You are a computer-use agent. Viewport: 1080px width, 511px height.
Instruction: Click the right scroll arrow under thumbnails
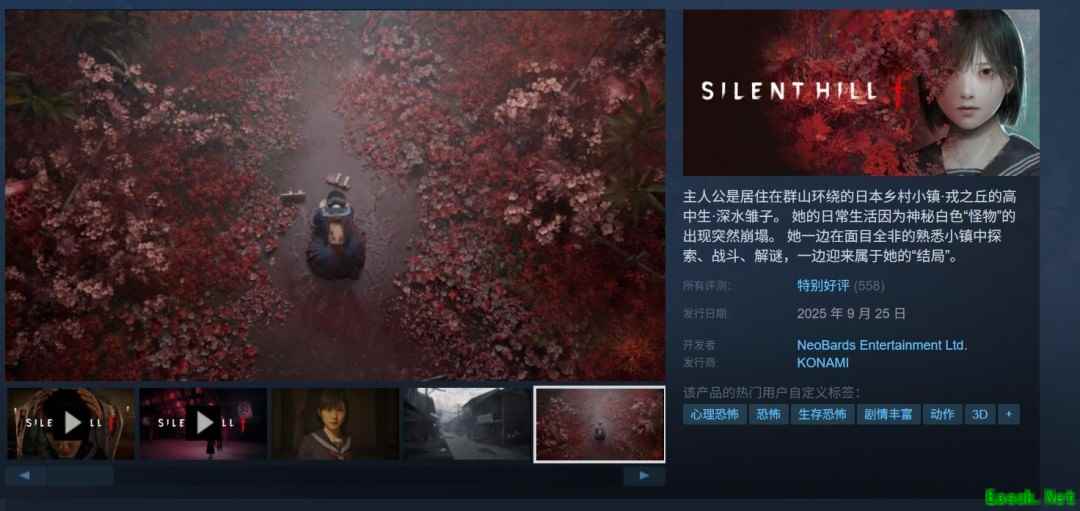[644, 475]
